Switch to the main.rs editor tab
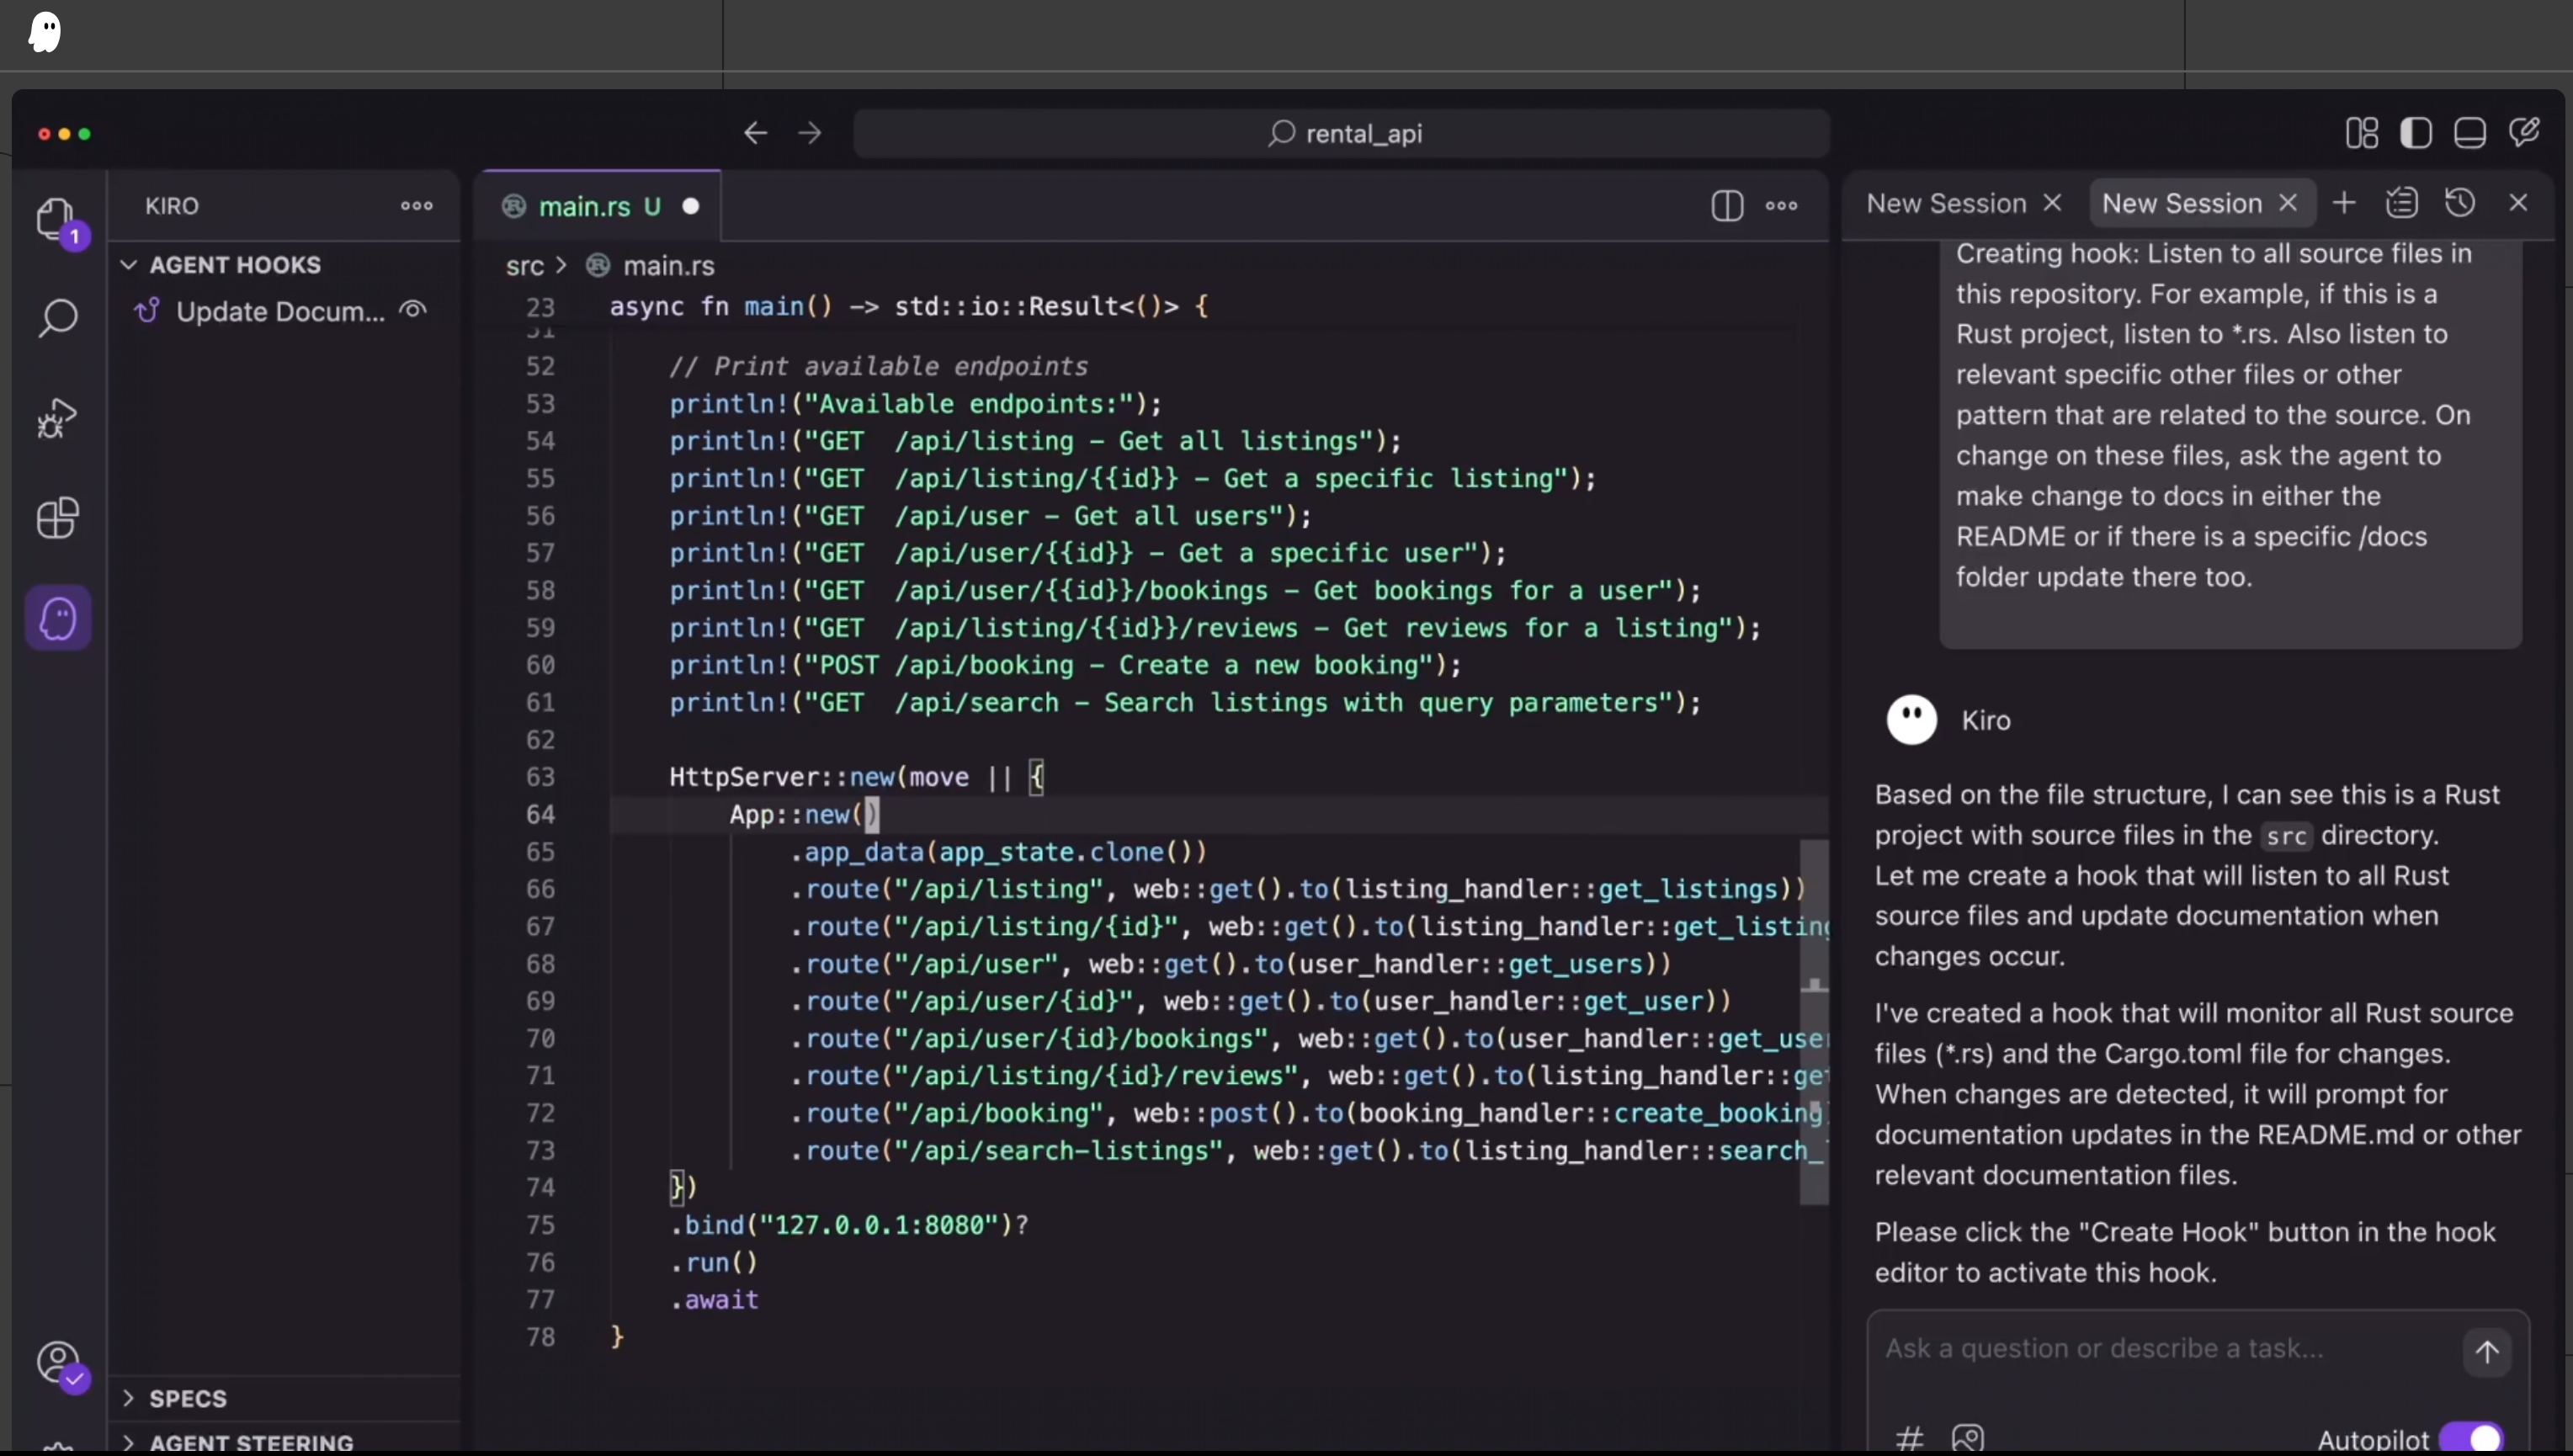Screen dimensions: 2573x1456 [x=585, y=206]
